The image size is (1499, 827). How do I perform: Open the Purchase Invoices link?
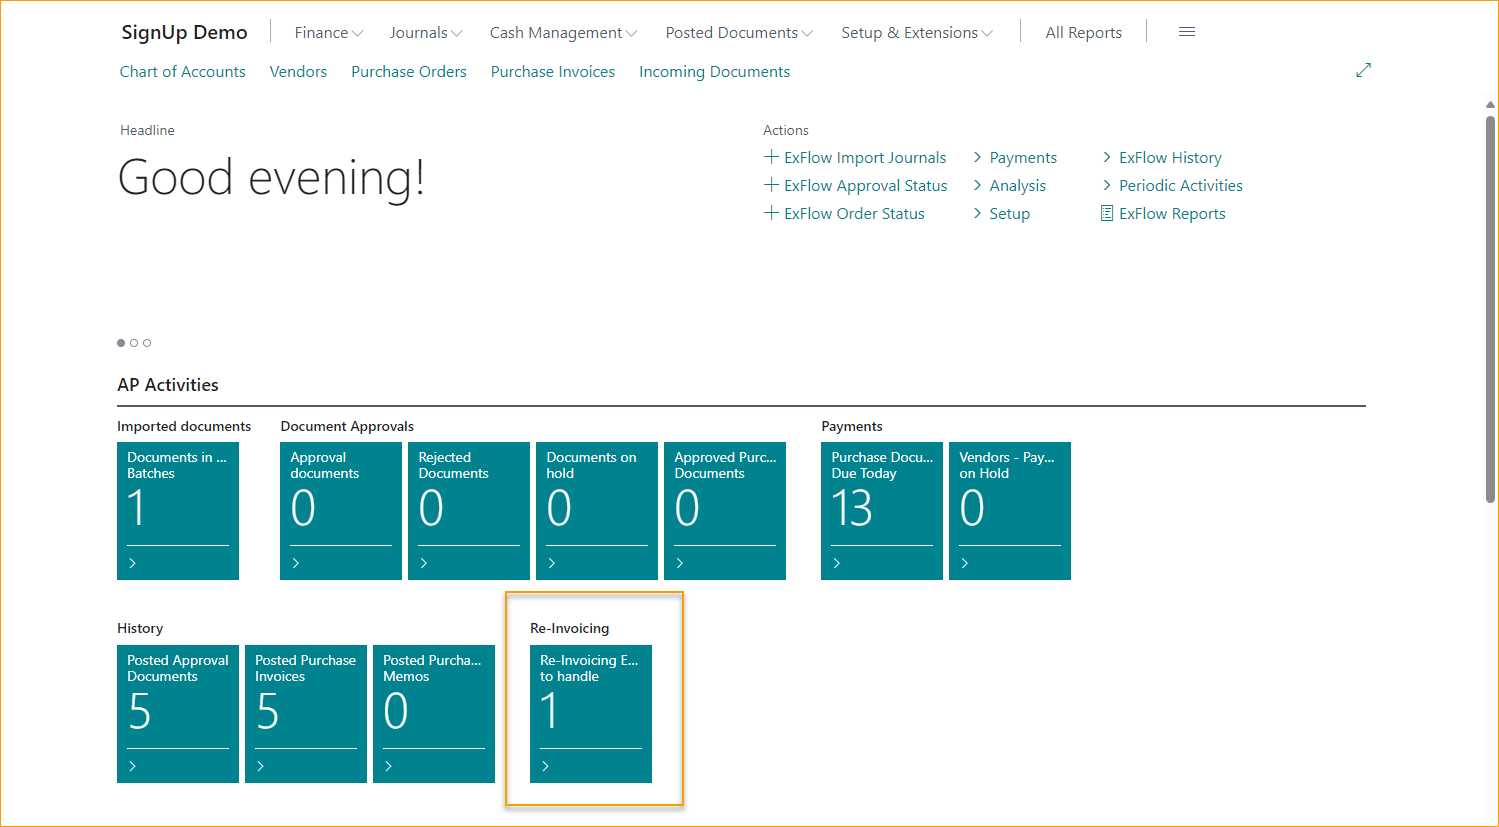[552, 72]
